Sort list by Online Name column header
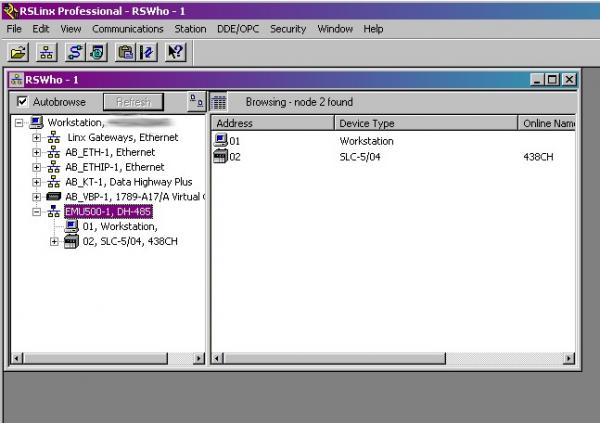 (547, 123)
